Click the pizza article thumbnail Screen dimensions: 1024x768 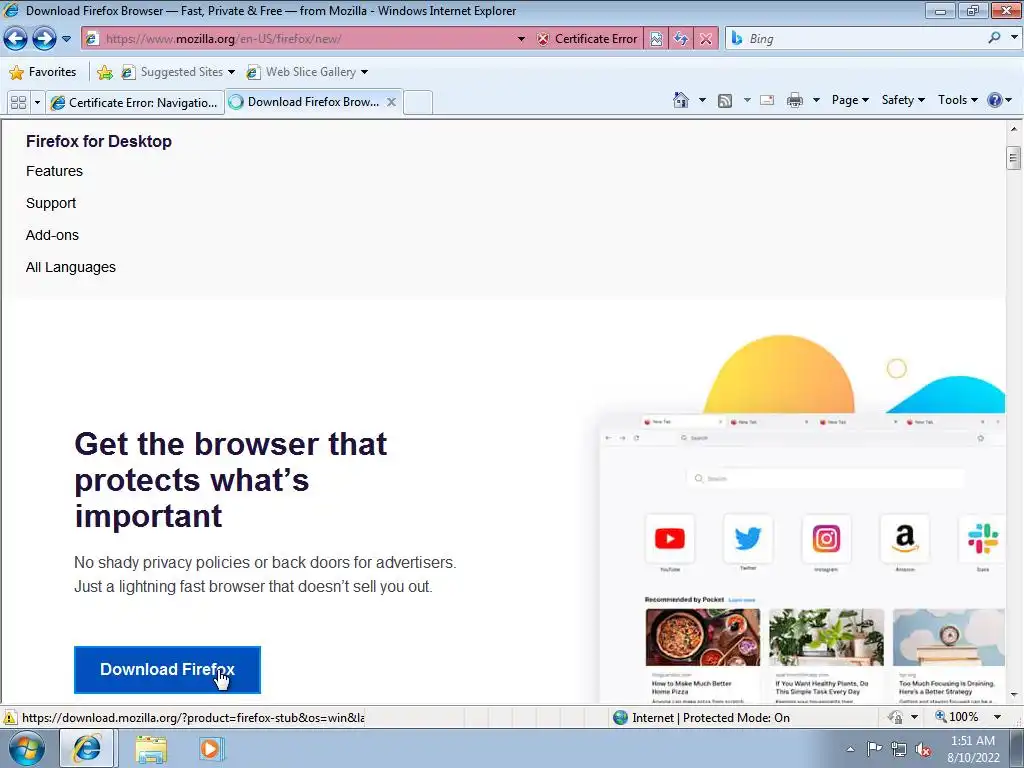point(703,637)
